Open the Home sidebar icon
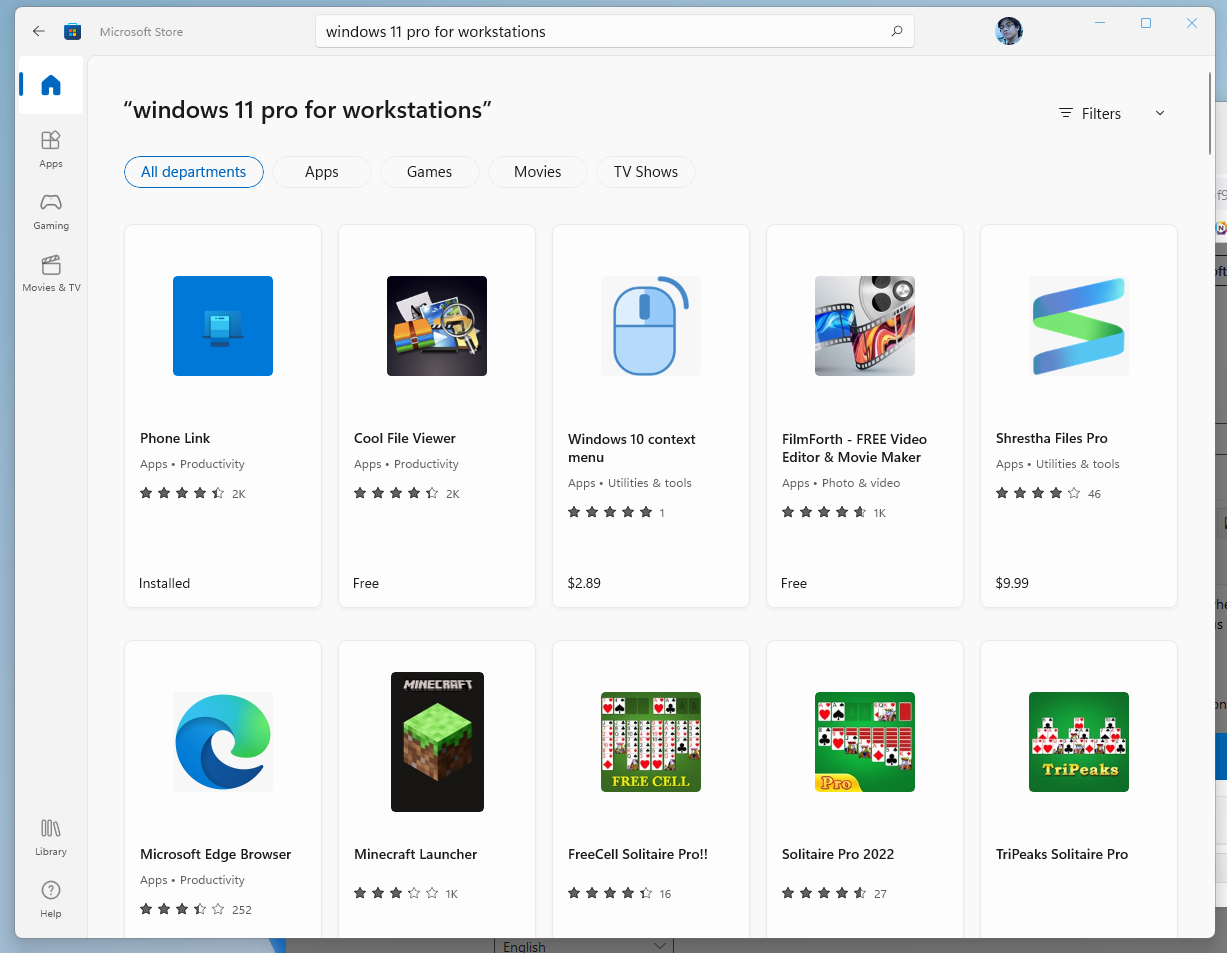Image resolution: width=1227 pixels, height=953 pixels. (51, 85)
